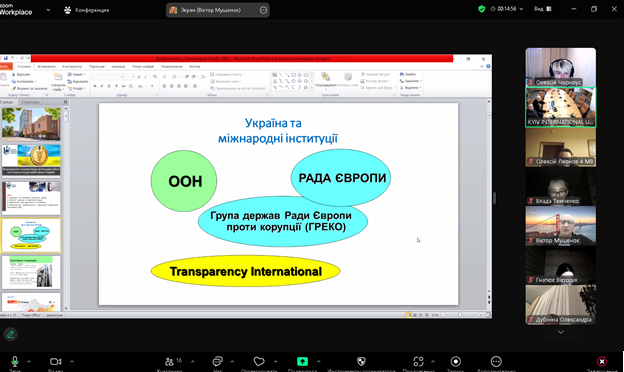The image size is (624, 372).
Task: Open the Zoom apps icon
Action: click(x=418, y=361)
